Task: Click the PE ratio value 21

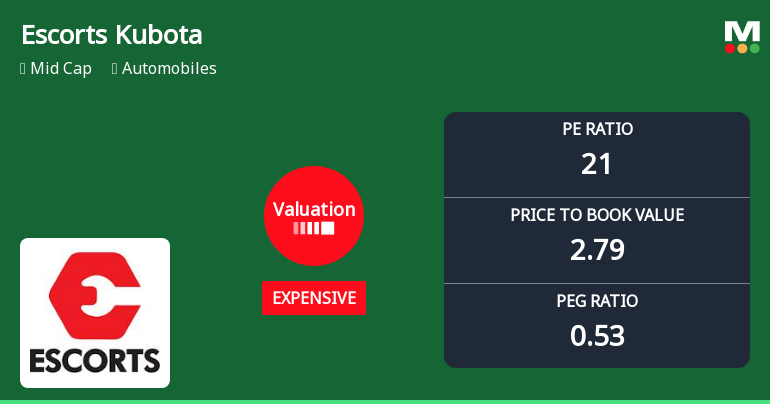Action: [597, 164]
